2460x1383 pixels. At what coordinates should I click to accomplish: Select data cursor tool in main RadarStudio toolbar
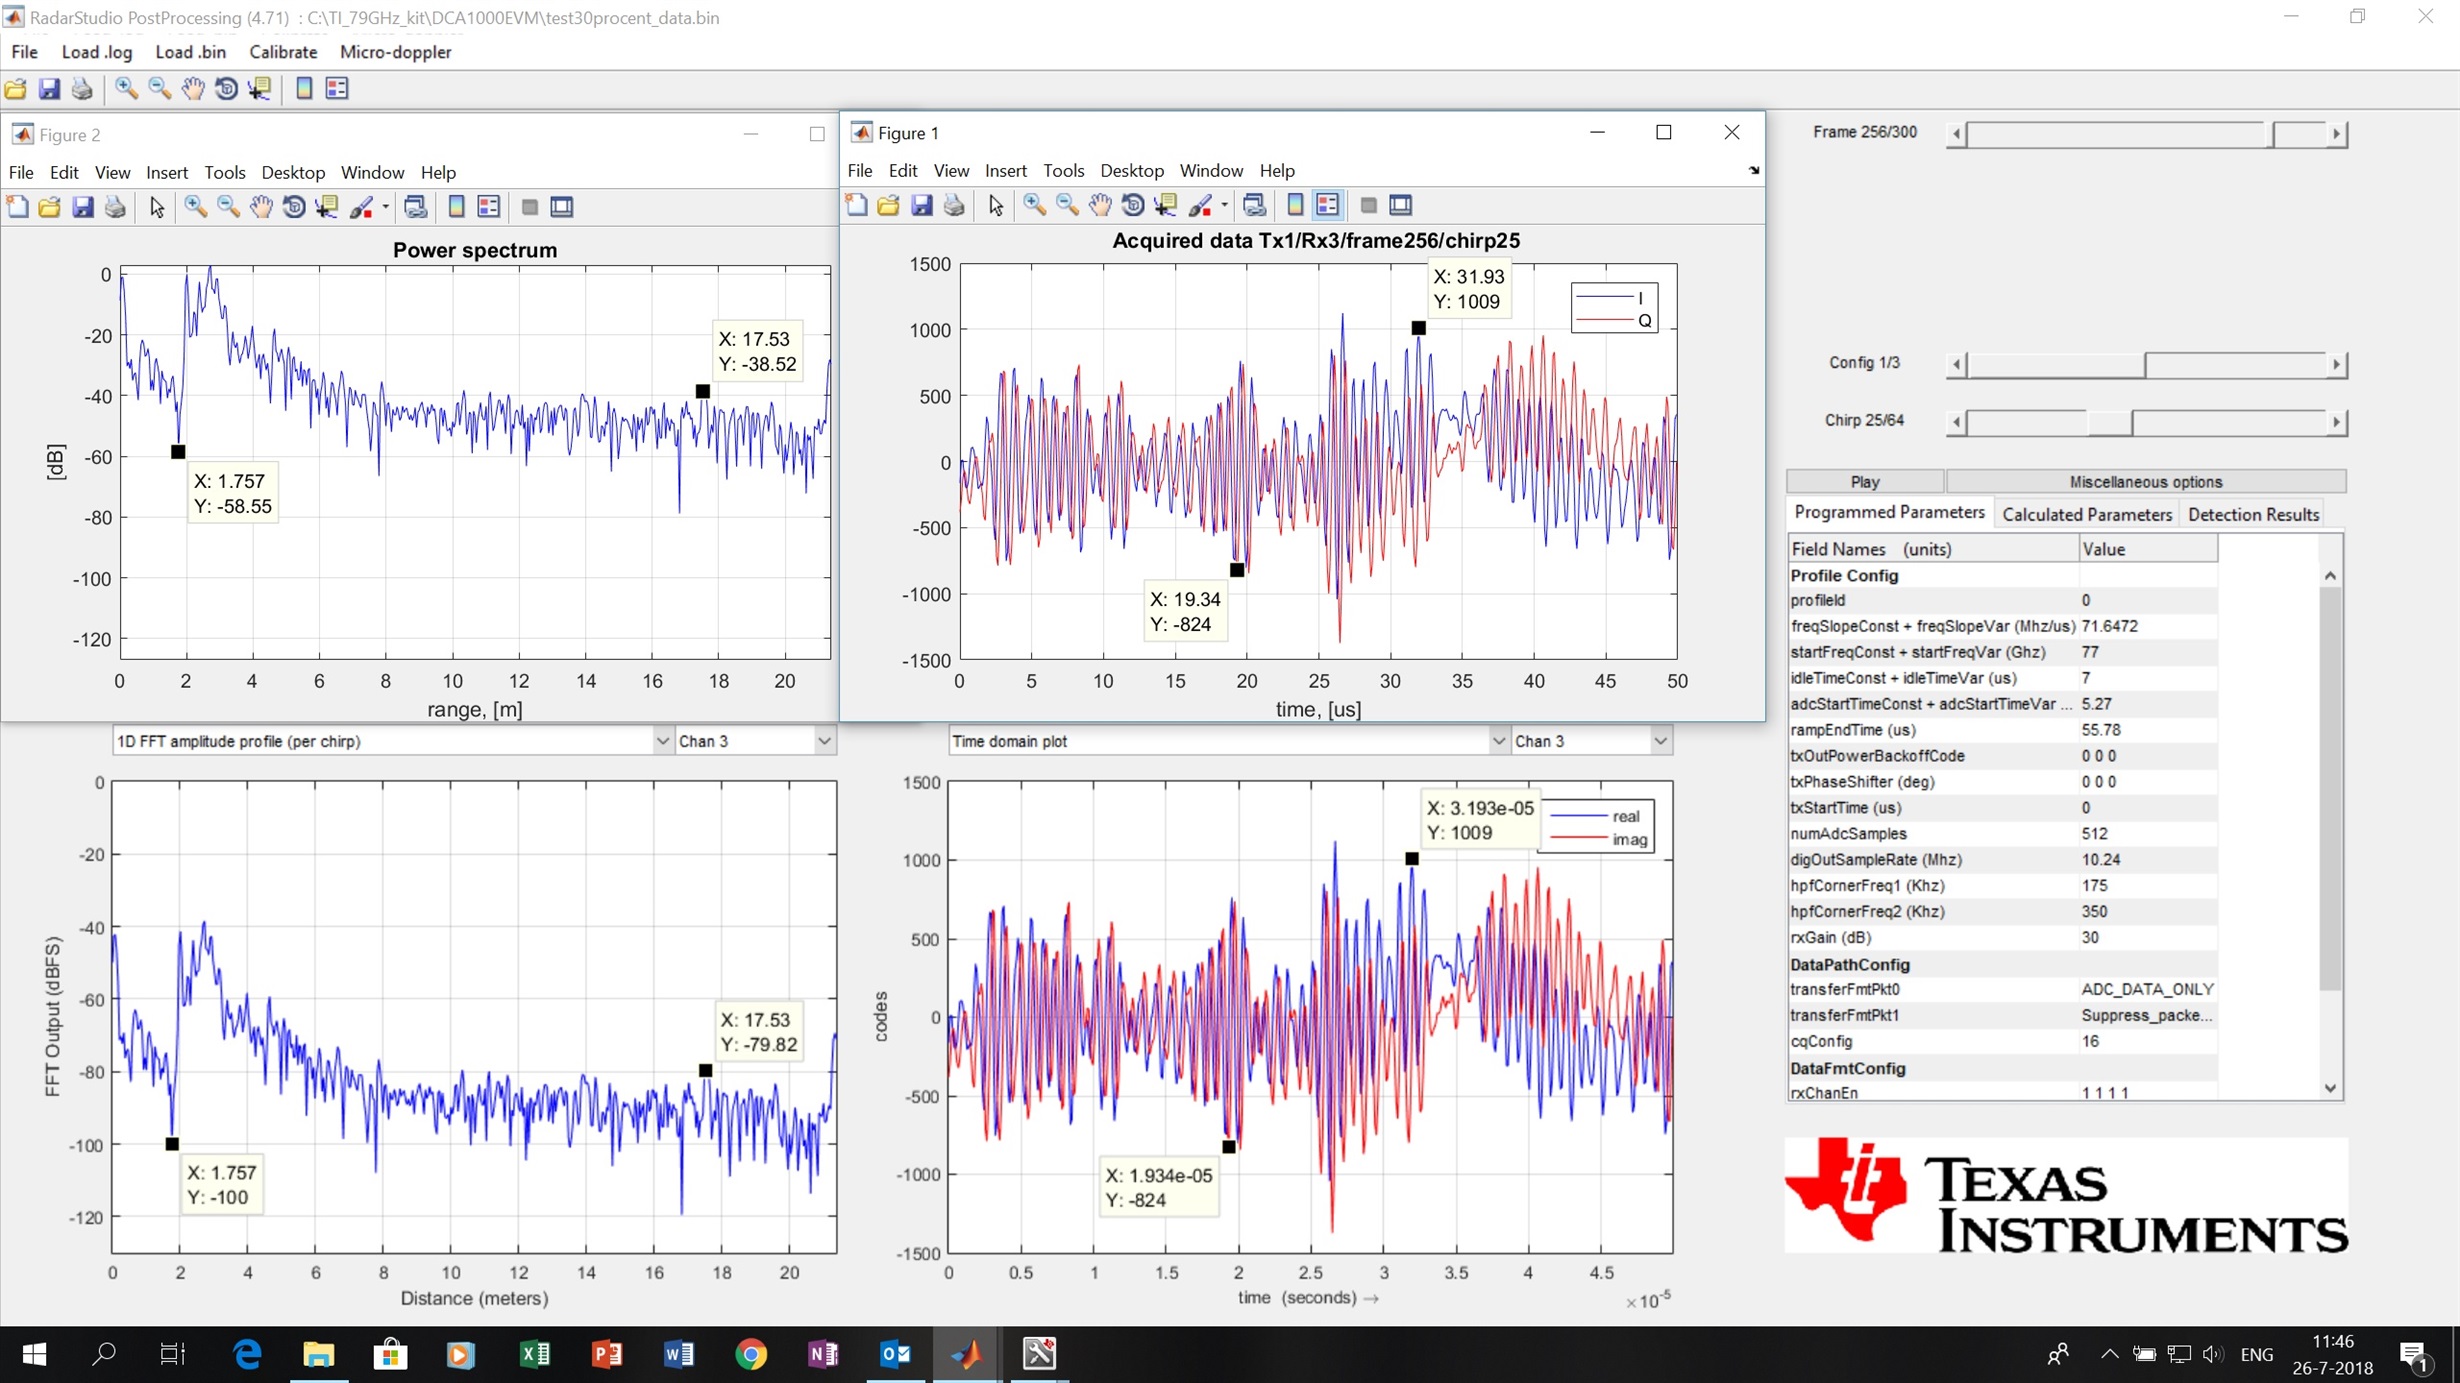coord(260,89)
